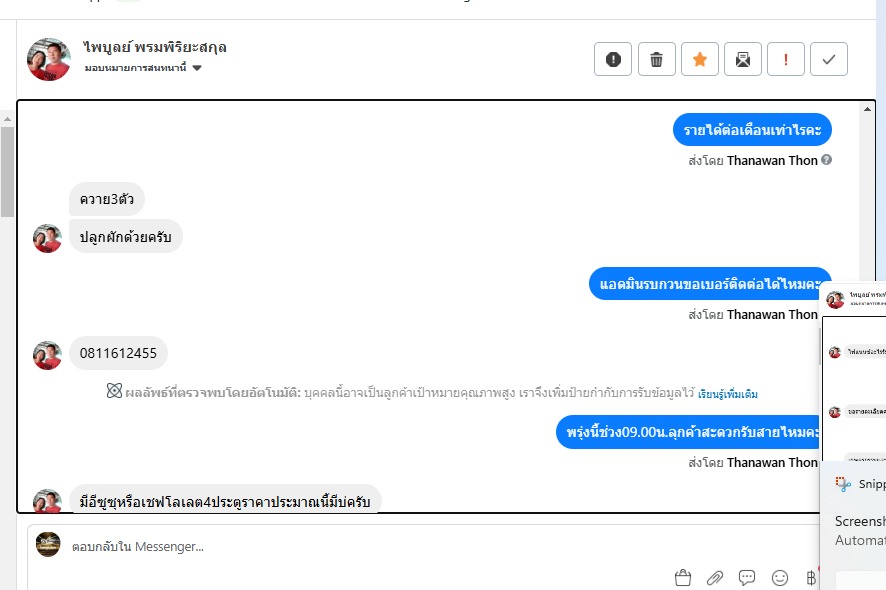This screenshot has height=590, width=886.
Task: Click the left conversation list scrollbar thumb
Action: [x=7, y=172]
